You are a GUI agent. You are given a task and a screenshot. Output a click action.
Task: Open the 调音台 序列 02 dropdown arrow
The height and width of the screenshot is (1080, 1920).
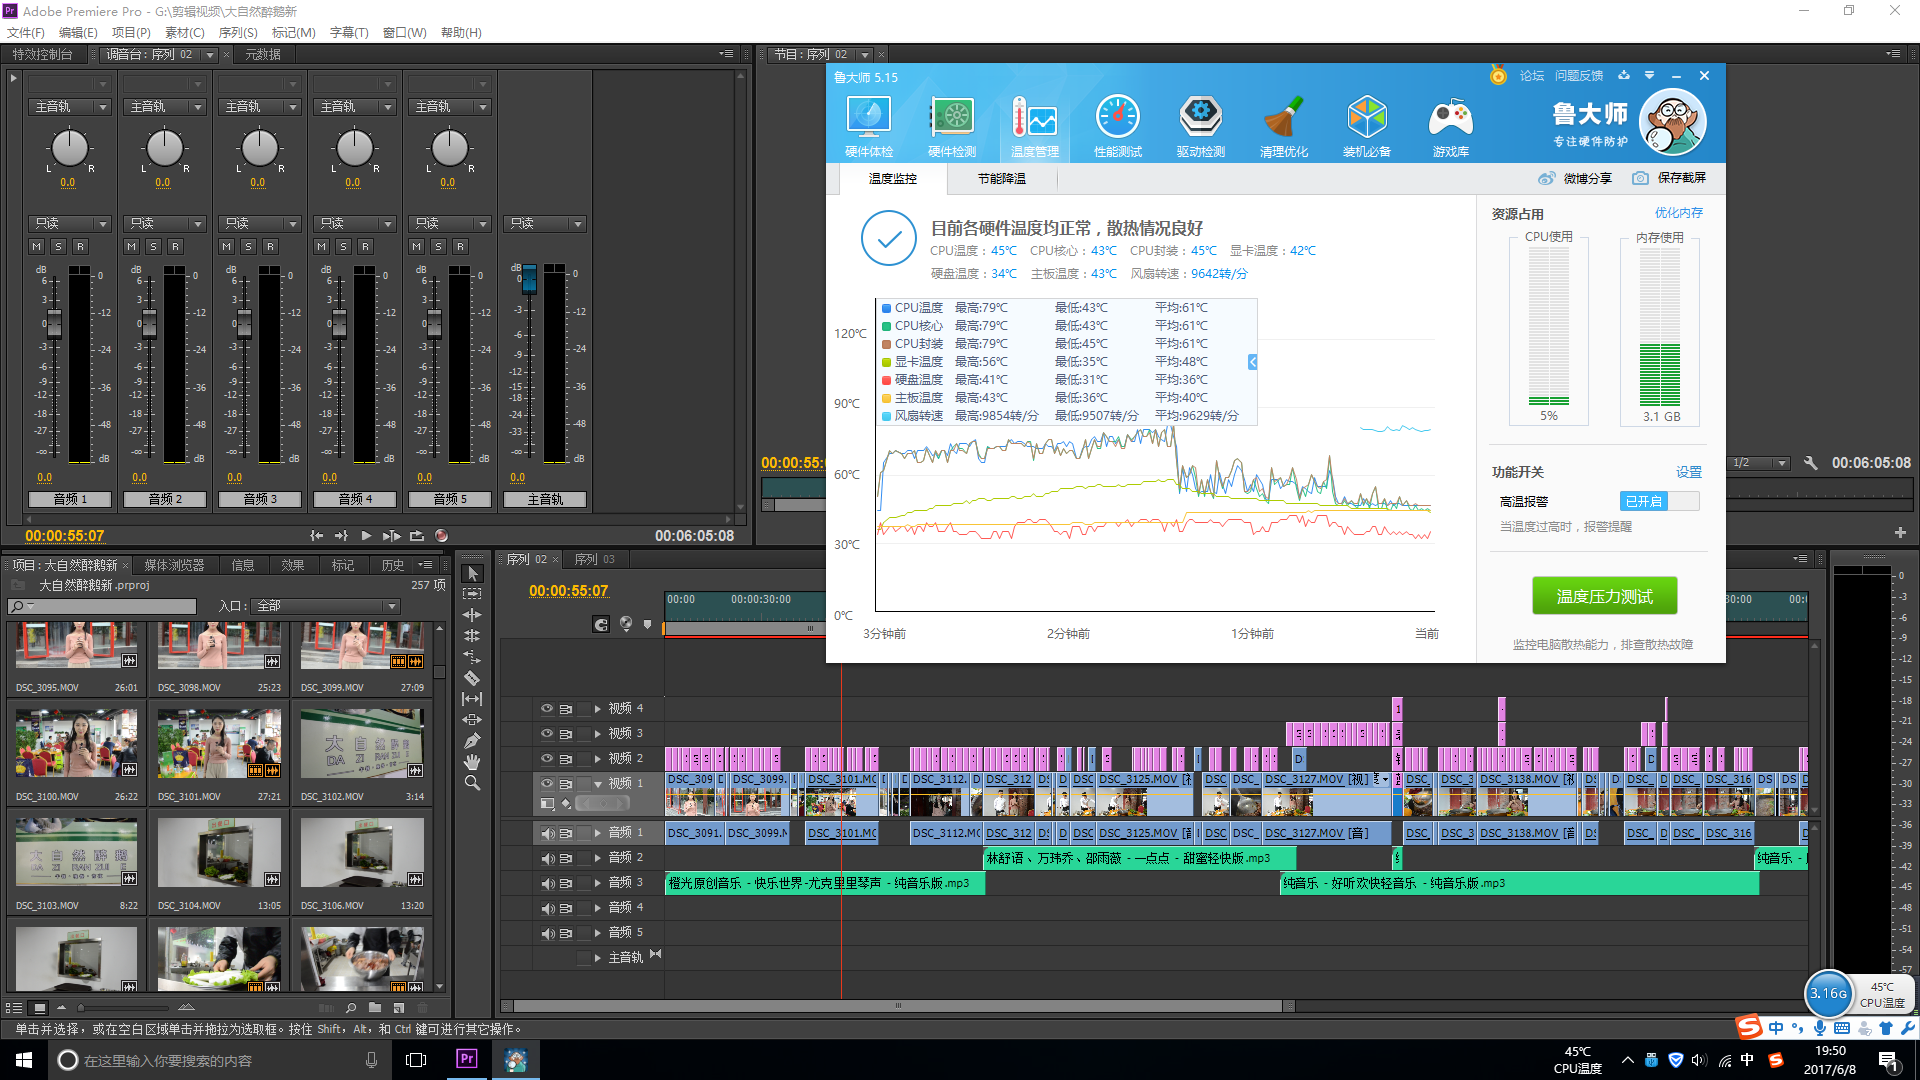point(210,55)
